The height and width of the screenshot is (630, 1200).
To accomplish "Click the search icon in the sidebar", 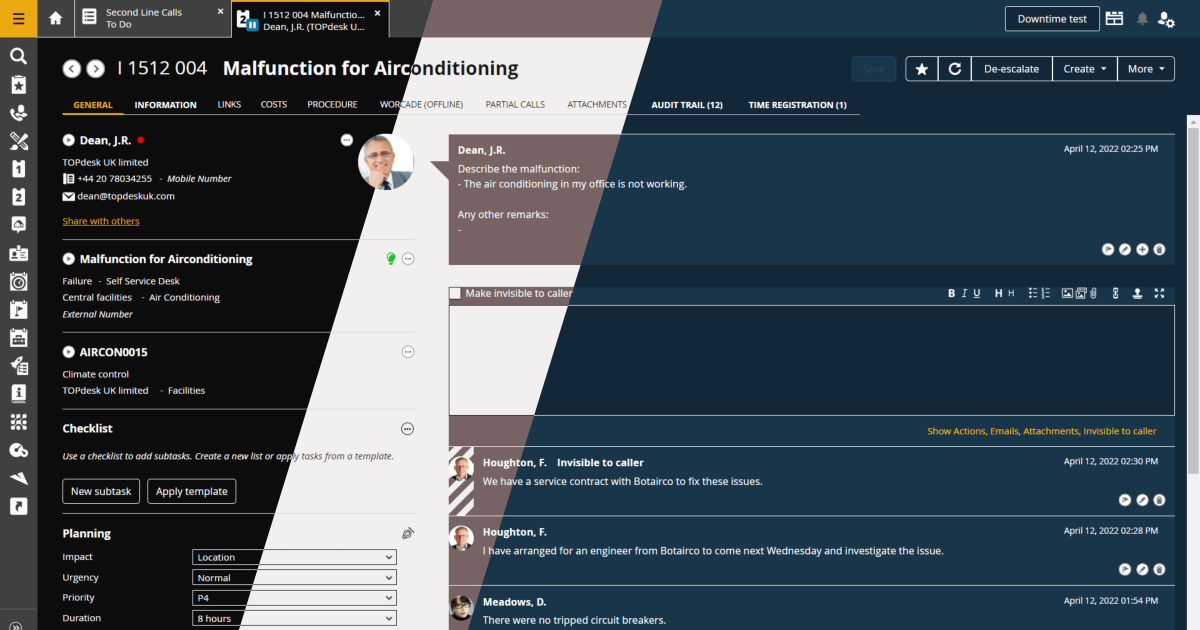I will click(x=18, y=56).
